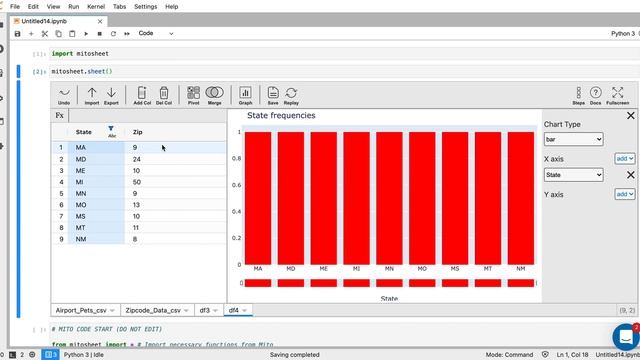
Task: Close the Untitled14.ipynb tab
Action: [x=100, y=21]
